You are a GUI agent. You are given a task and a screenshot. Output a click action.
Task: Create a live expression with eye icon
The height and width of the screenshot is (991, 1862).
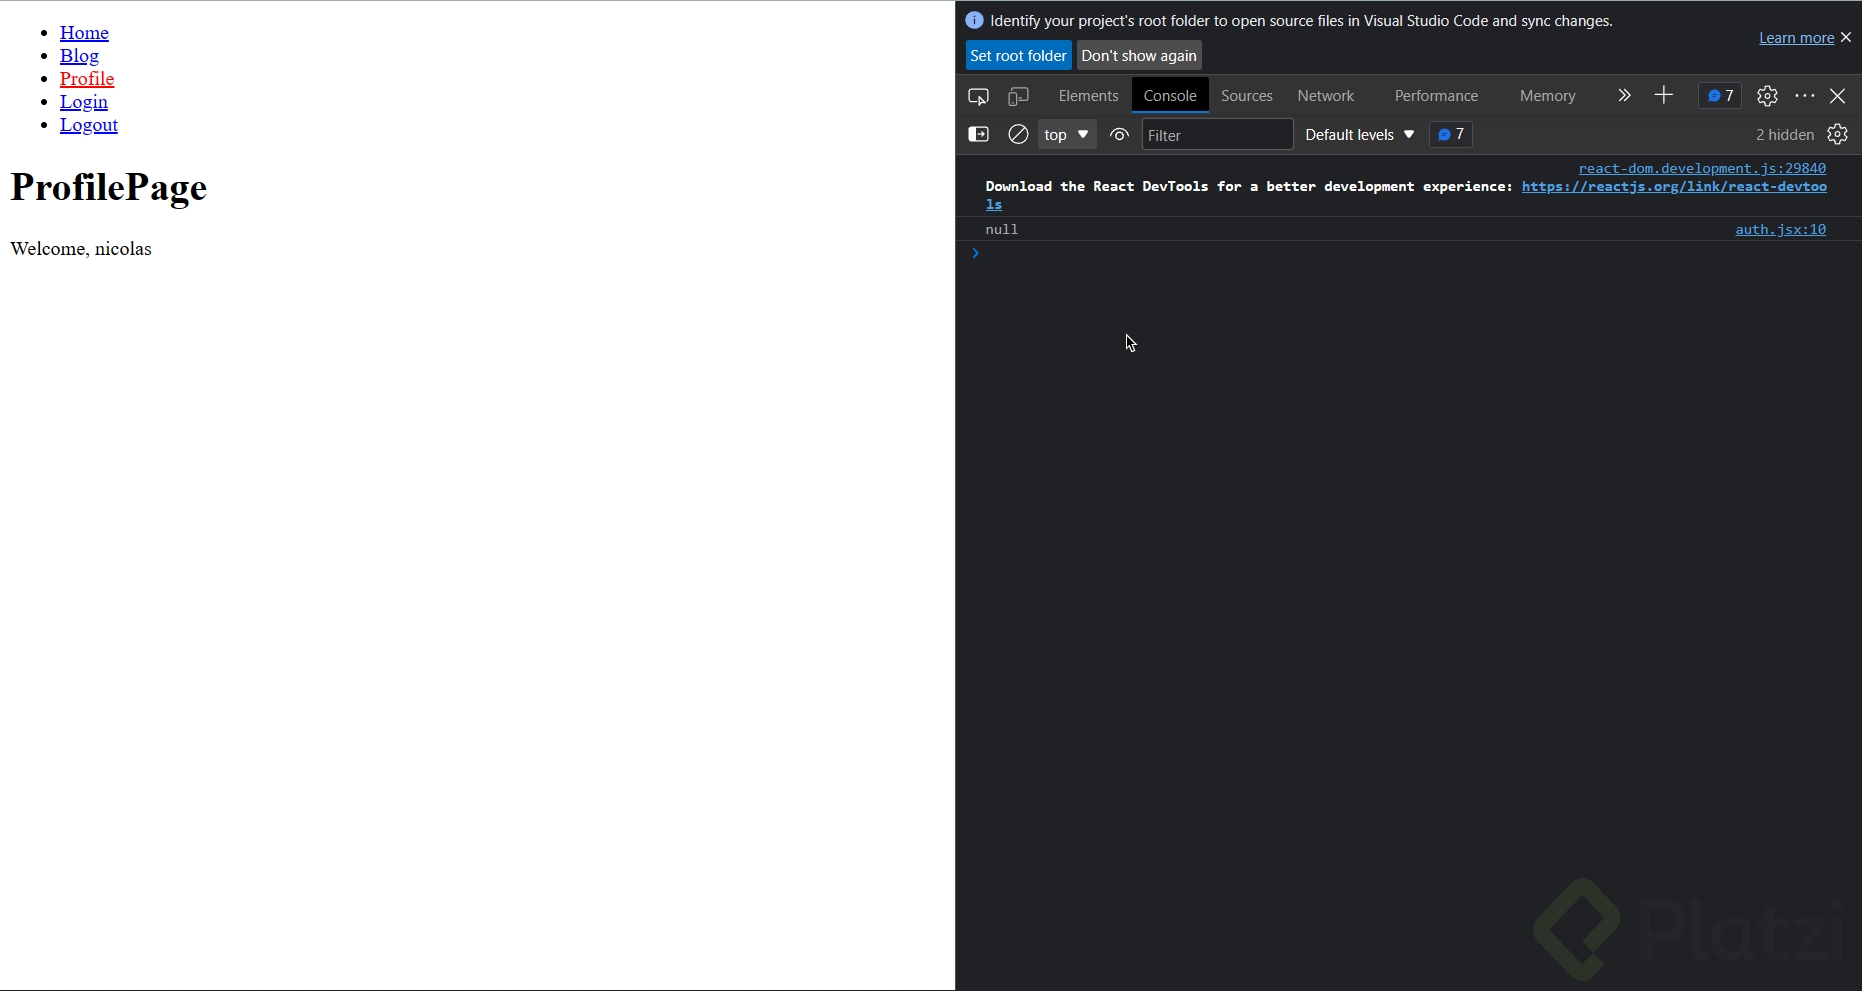[x=1119, y=134]
